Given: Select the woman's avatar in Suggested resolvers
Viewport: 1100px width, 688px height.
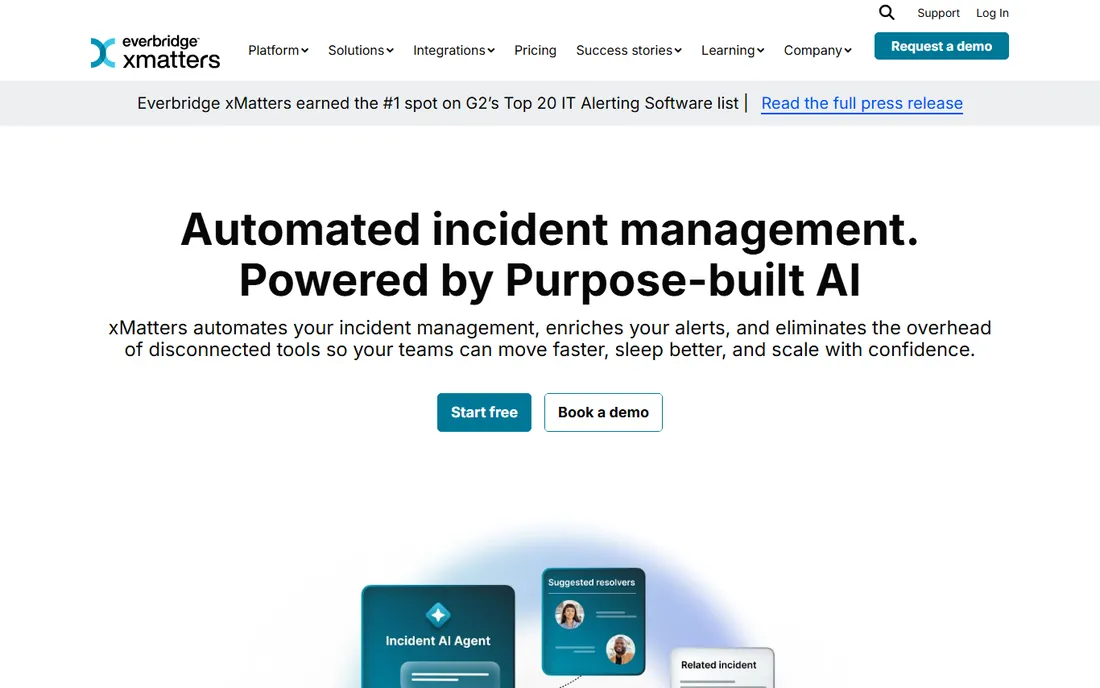Looking at the screenshot, I should point(570,614).
